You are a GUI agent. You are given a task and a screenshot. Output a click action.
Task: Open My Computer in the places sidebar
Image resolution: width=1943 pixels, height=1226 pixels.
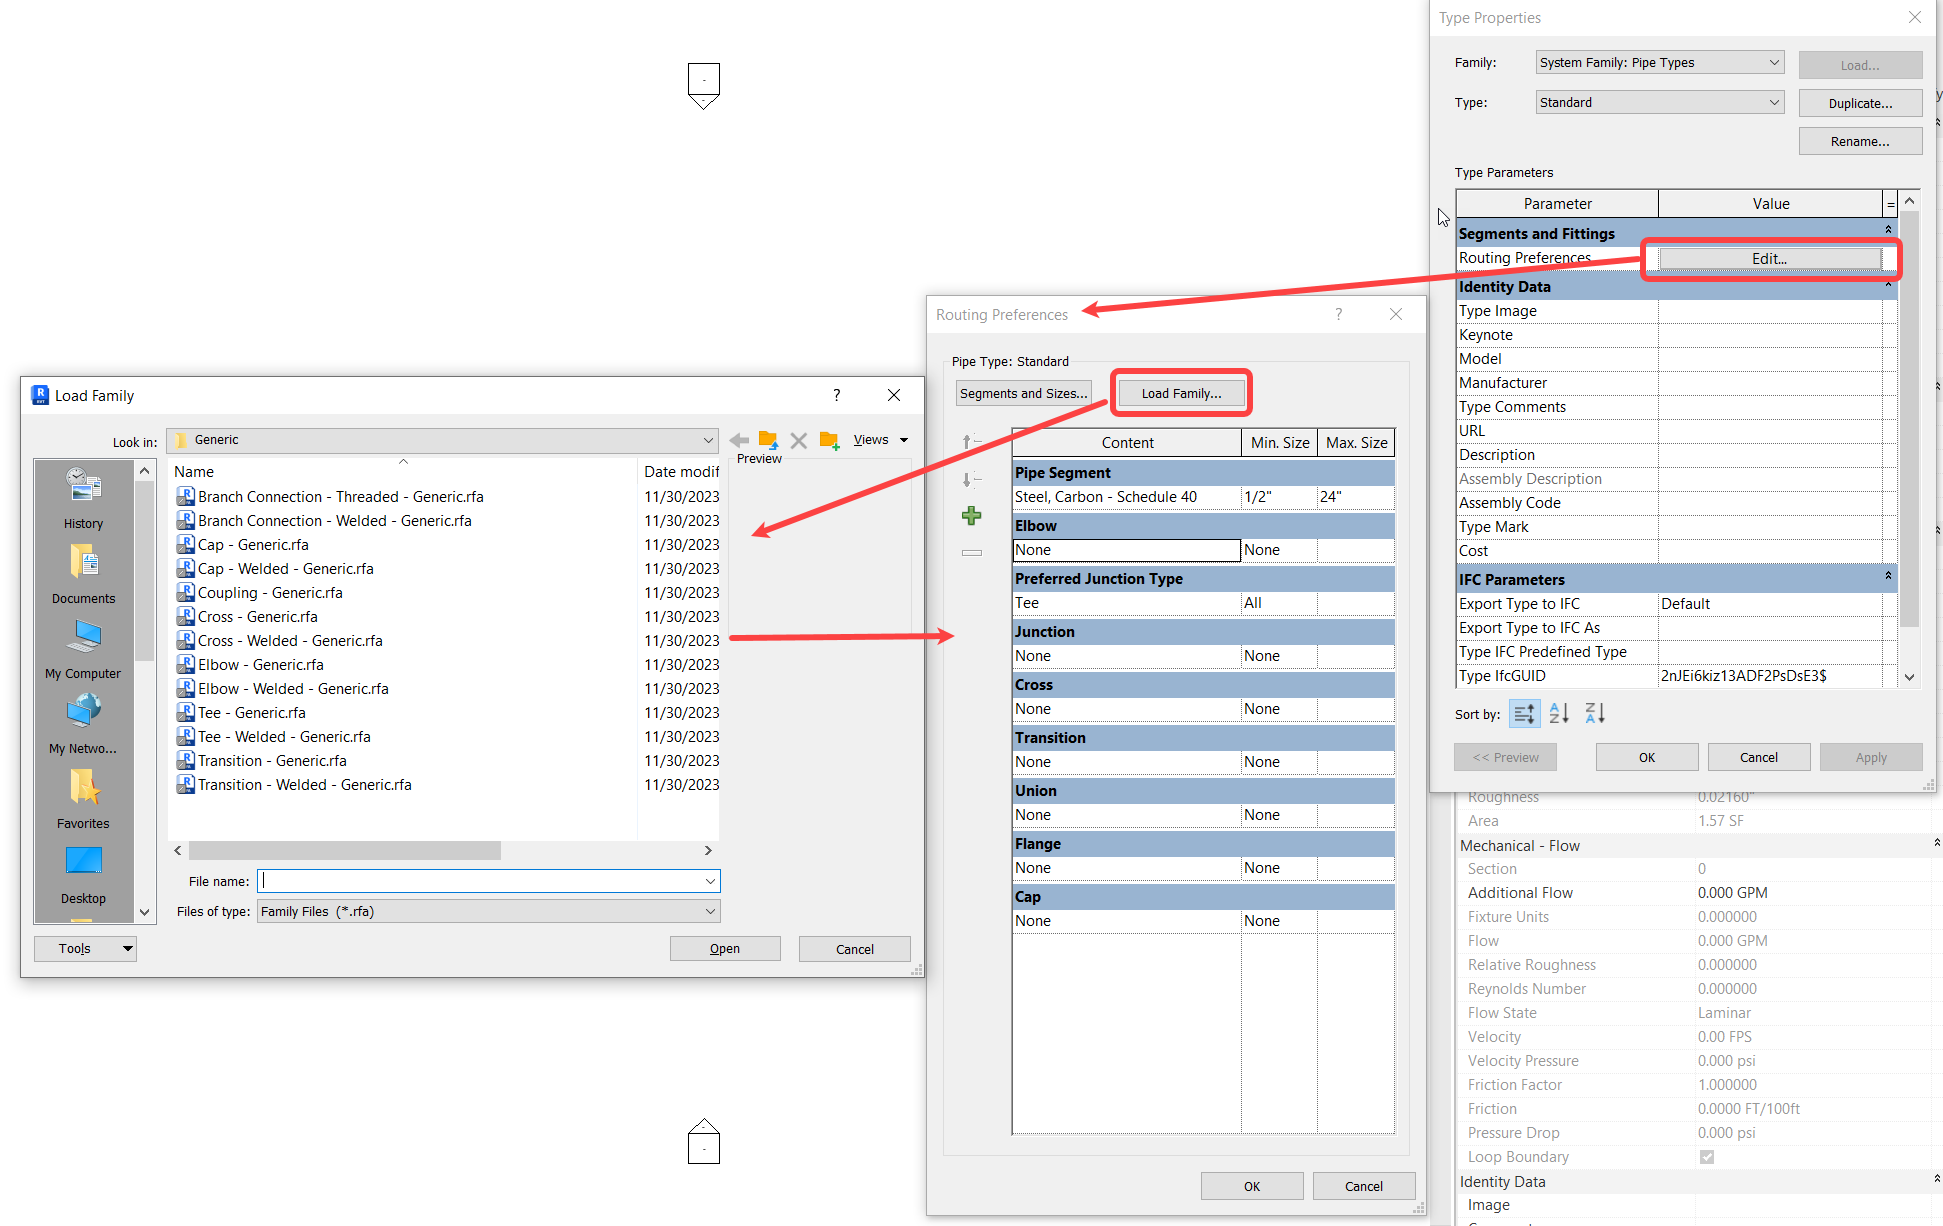[x=82, y=648]
